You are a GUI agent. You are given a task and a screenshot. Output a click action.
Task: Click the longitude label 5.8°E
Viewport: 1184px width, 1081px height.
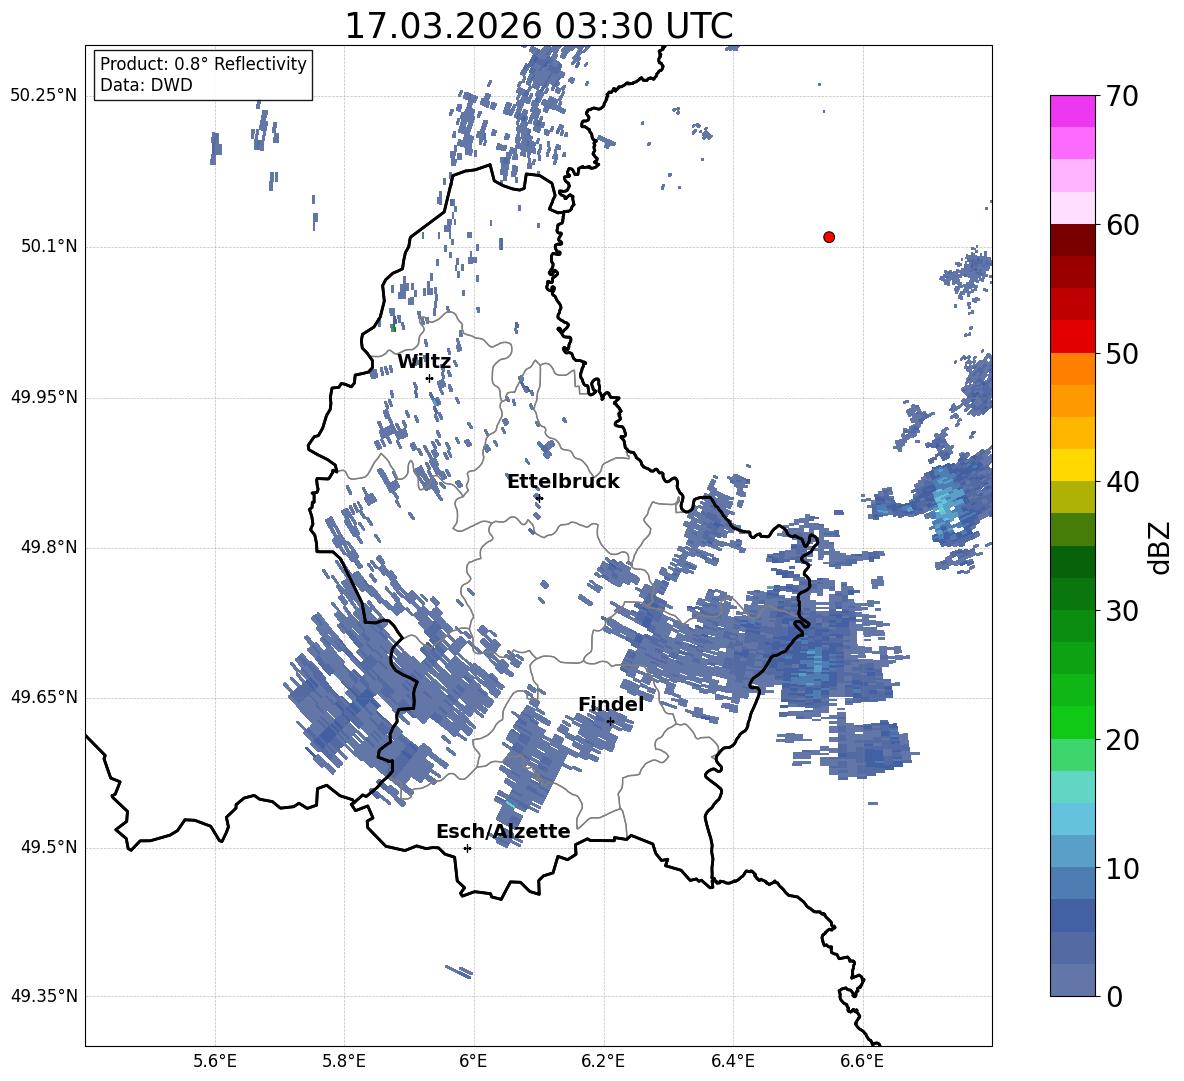tap(344, 1062)
